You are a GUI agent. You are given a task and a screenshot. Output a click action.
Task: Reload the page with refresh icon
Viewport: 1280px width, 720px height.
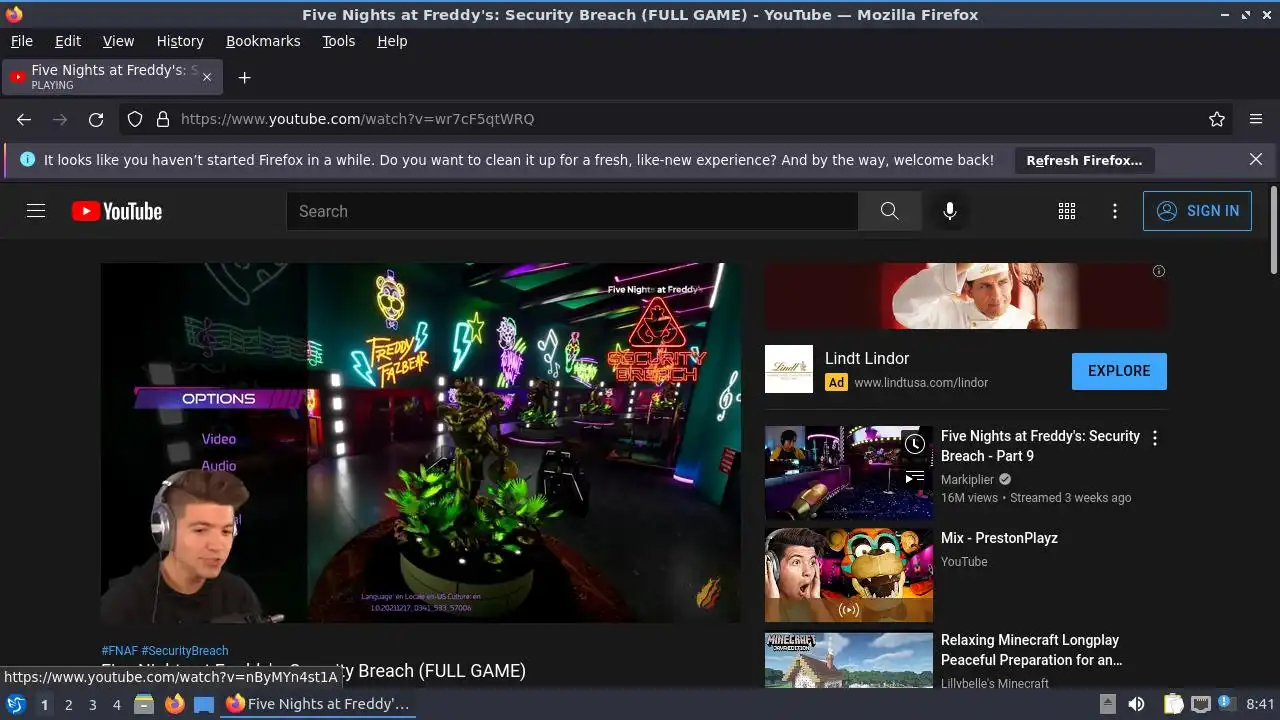(x=96, y=119)
